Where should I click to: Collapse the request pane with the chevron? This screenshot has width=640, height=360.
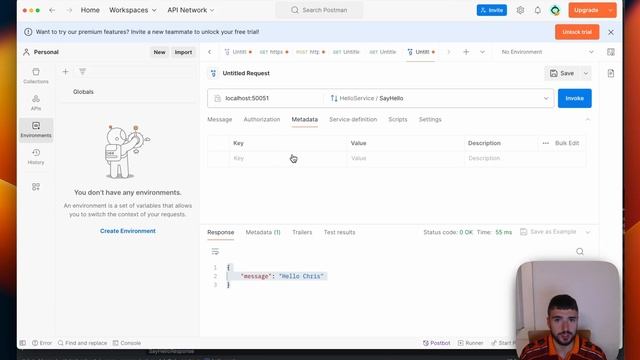(x=587, y=120)
